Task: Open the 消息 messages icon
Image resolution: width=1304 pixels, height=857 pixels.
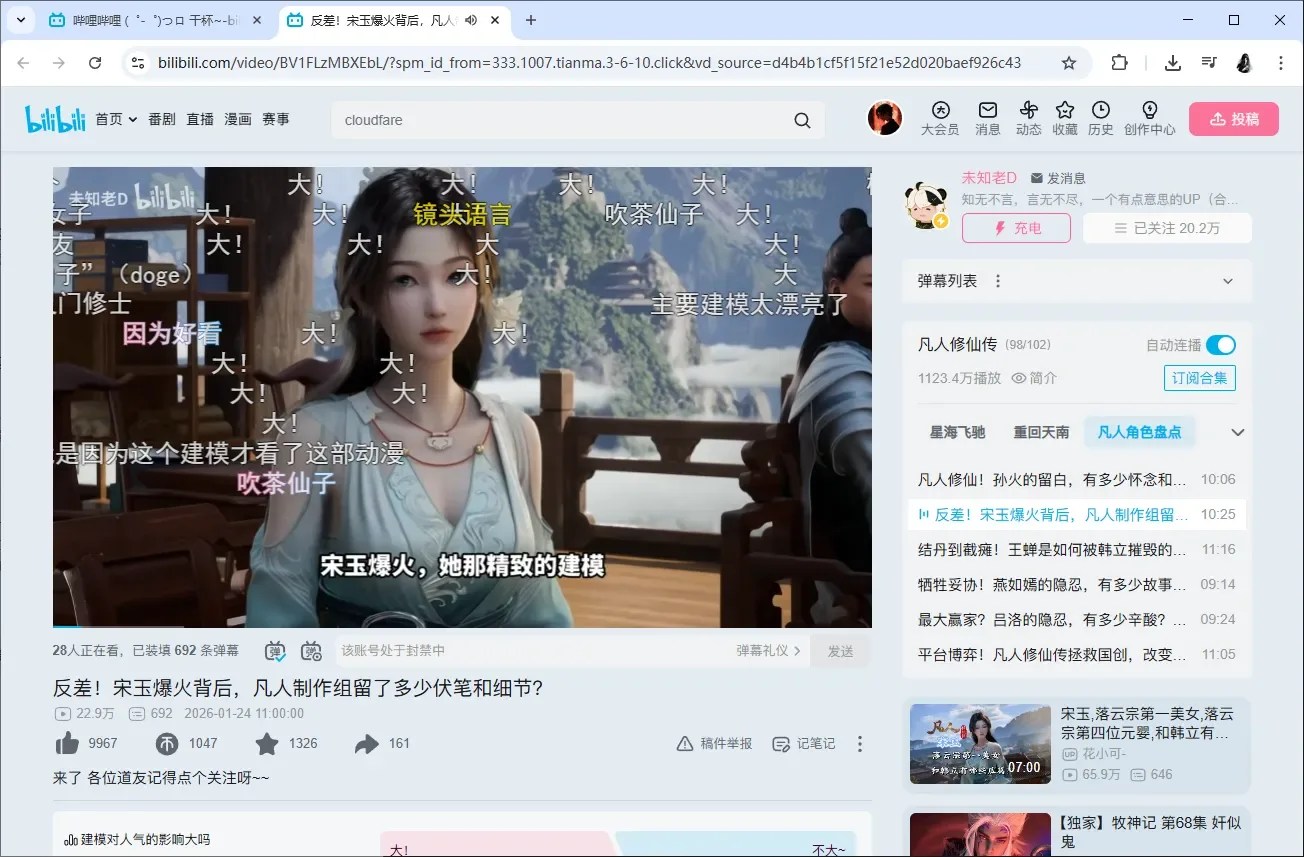Action: pos(988,118)
